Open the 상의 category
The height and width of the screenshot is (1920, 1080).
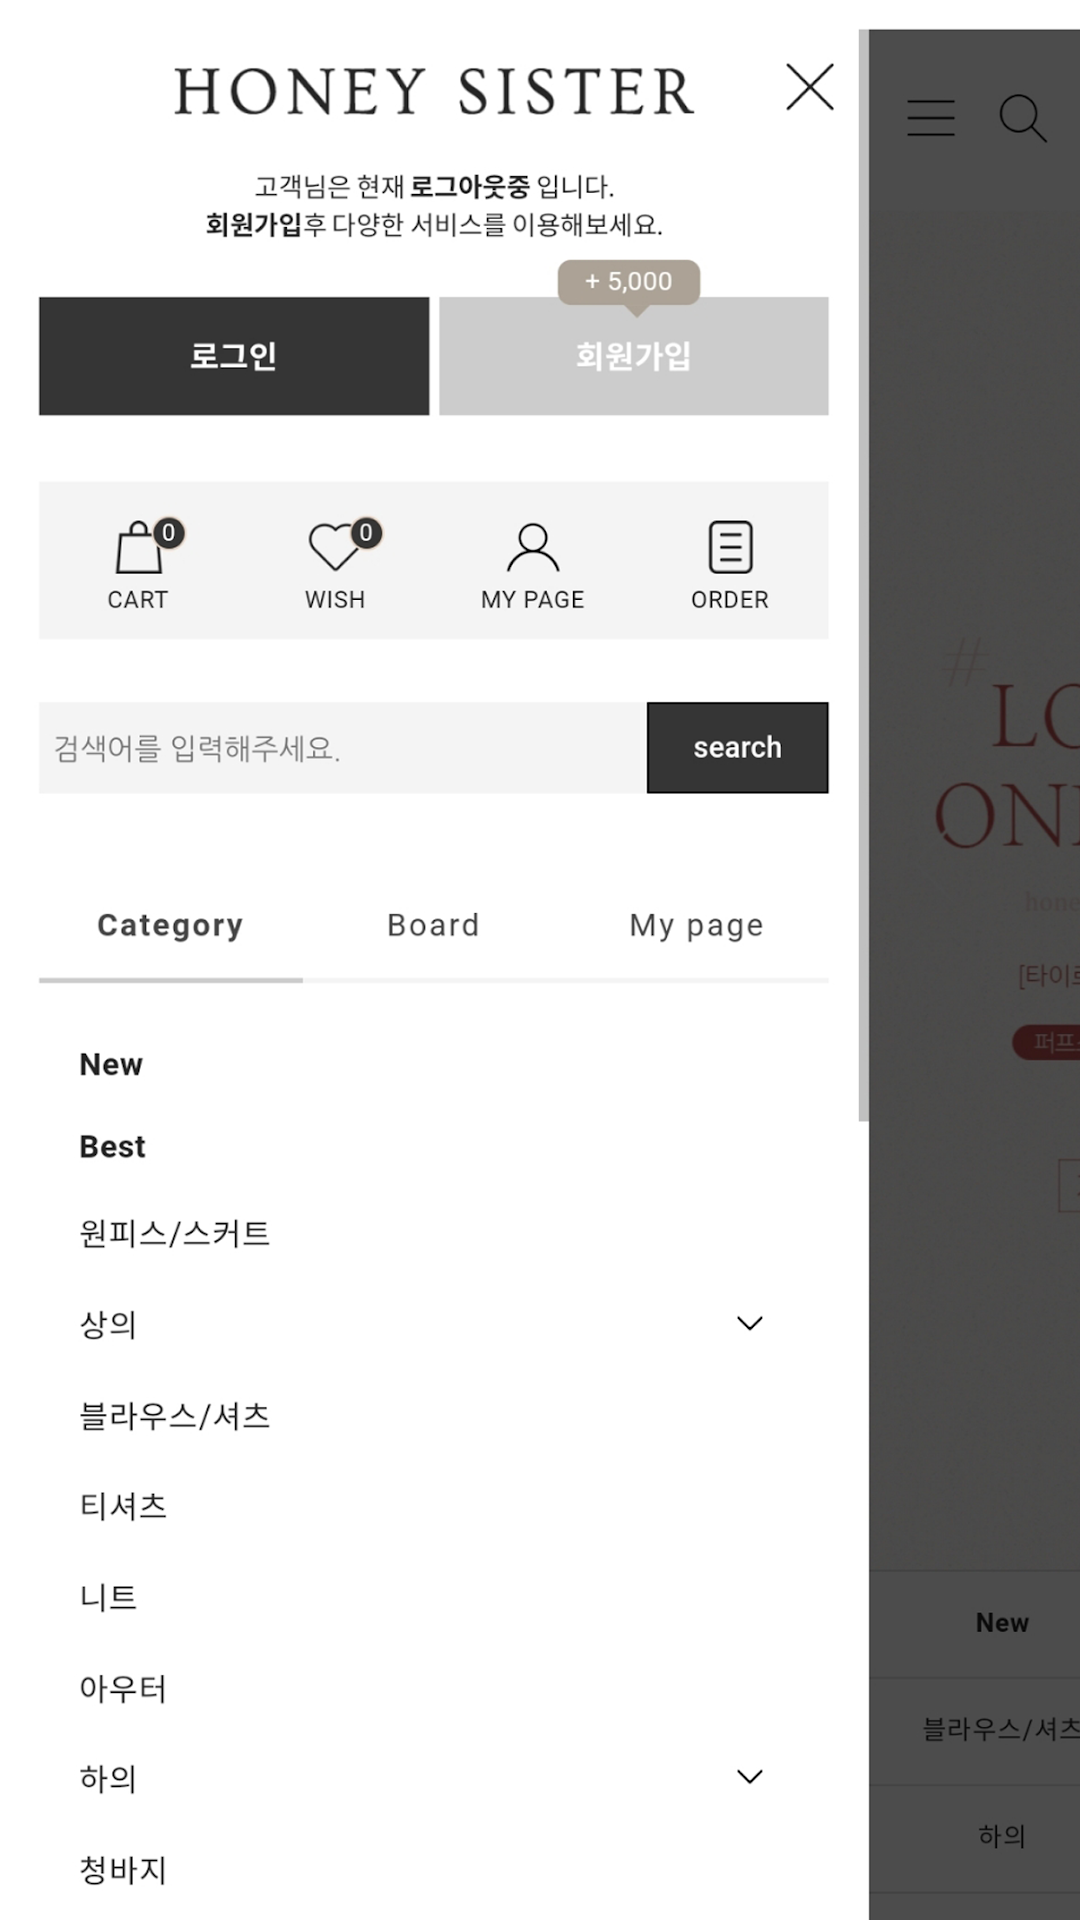108,1325
